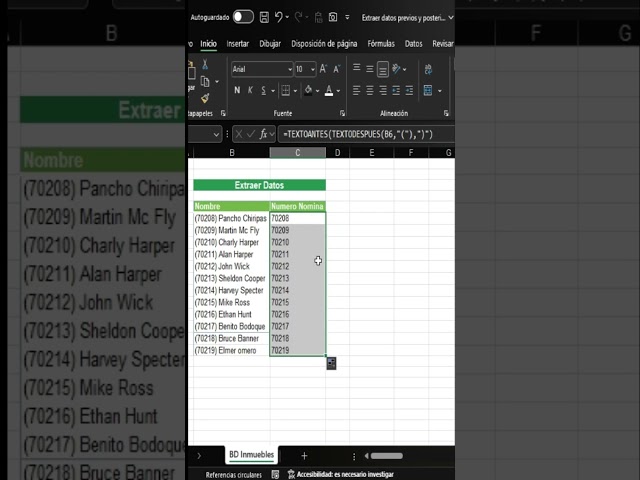Click the Decrease Indent icon
Image resolution: width=640 pixels, height=480 pixels.
click(396, 90)
